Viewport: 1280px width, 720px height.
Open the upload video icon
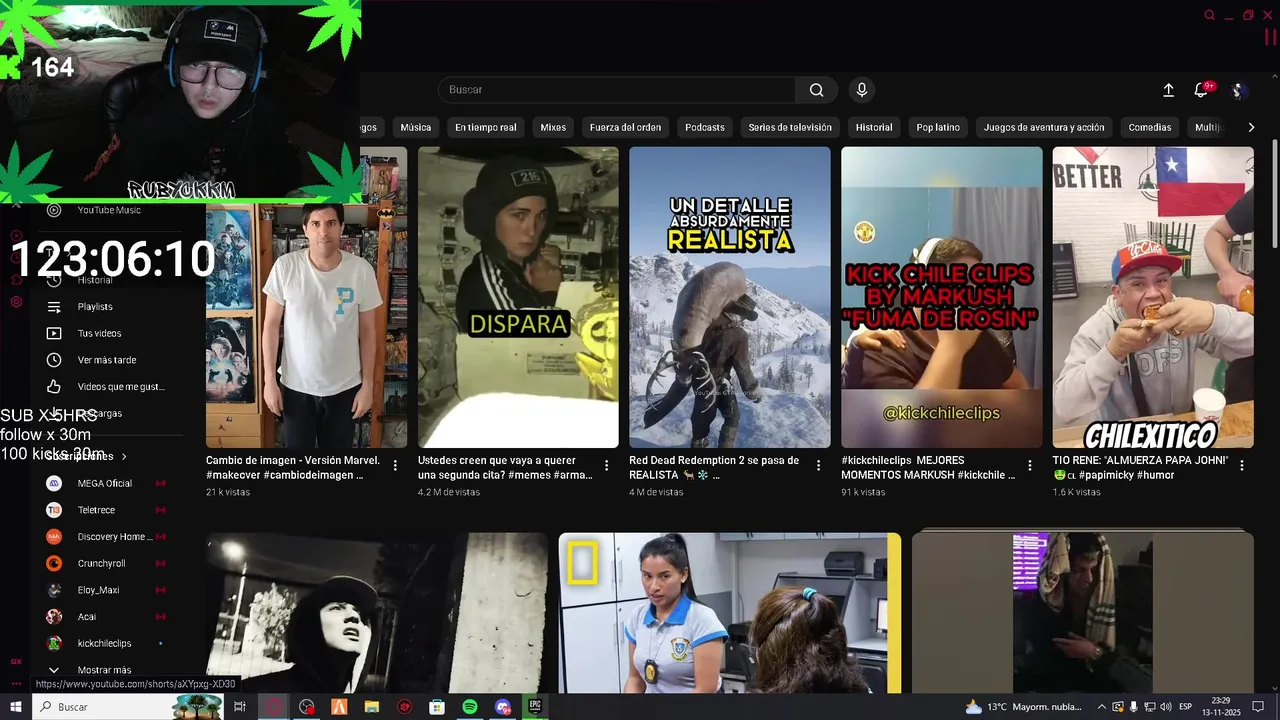coord(1168,90)
